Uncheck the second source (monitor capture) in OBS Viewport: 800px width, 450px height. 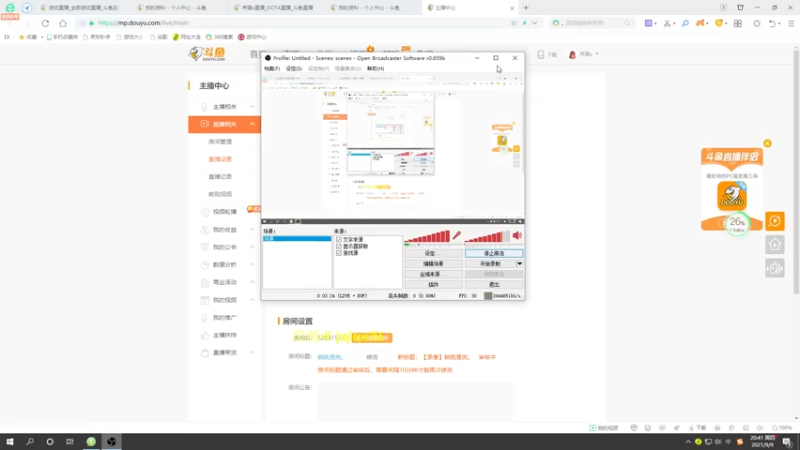point(339,246)
